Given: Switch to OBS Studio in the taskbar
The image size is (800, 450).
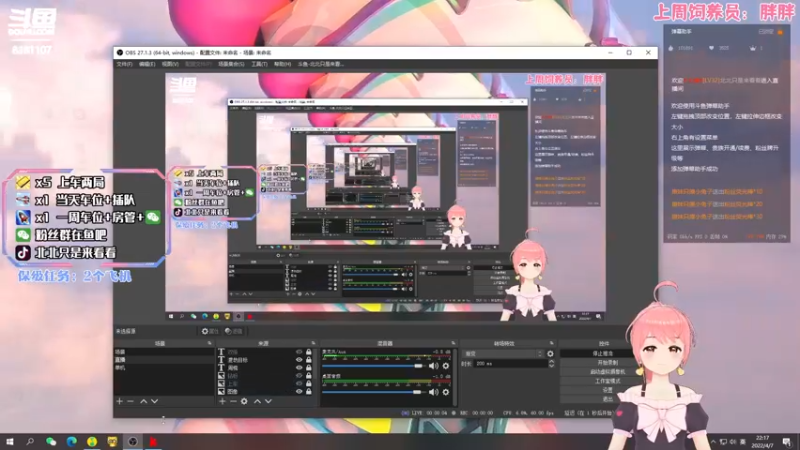Looking at the screenshot, I should click(133, 441).
